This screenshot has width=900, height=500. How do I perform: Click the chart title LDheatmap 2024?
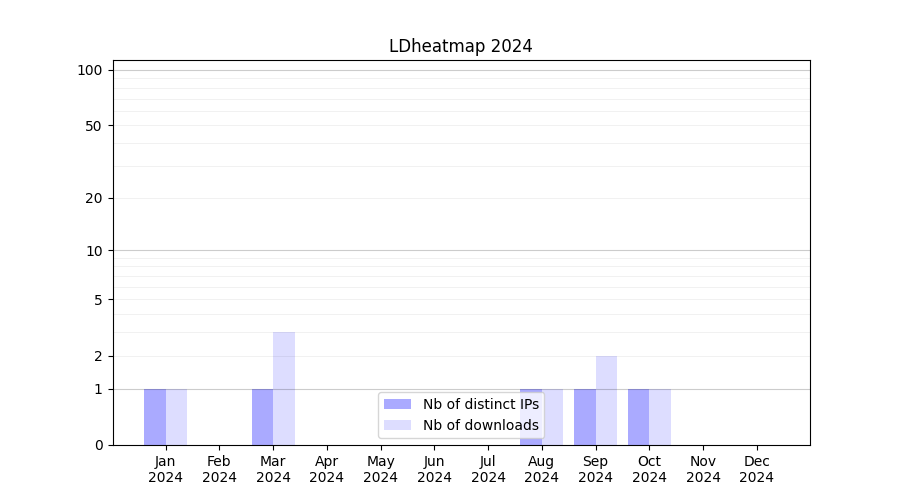pos(460,46)
